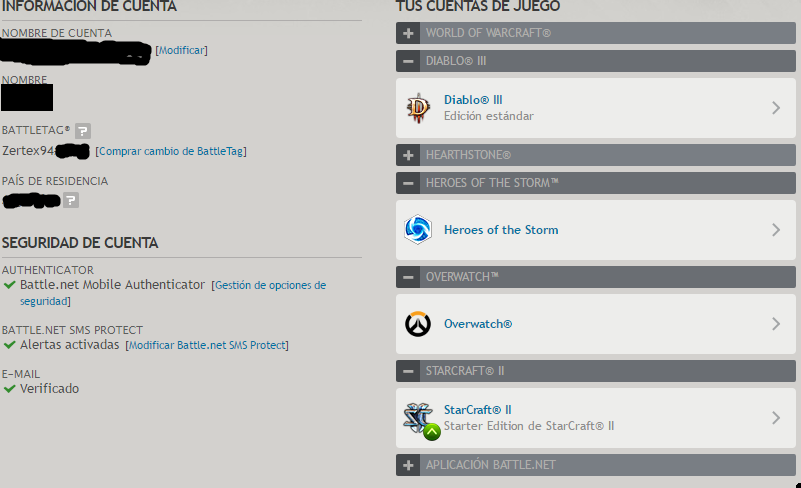Collapse the Overwatch section
Screen dimensions: 801x488
[x=408, y=277]
